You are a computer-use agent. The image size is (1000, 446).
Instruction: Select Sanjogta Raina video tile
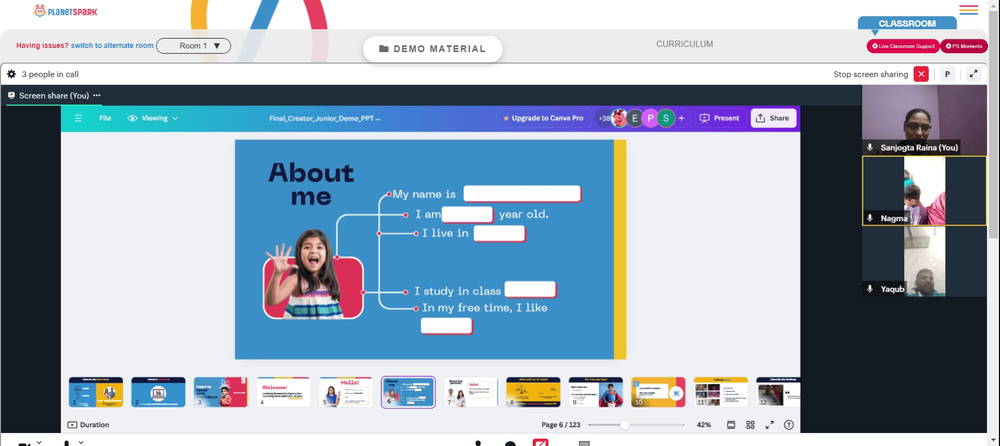tap(924, 120)
